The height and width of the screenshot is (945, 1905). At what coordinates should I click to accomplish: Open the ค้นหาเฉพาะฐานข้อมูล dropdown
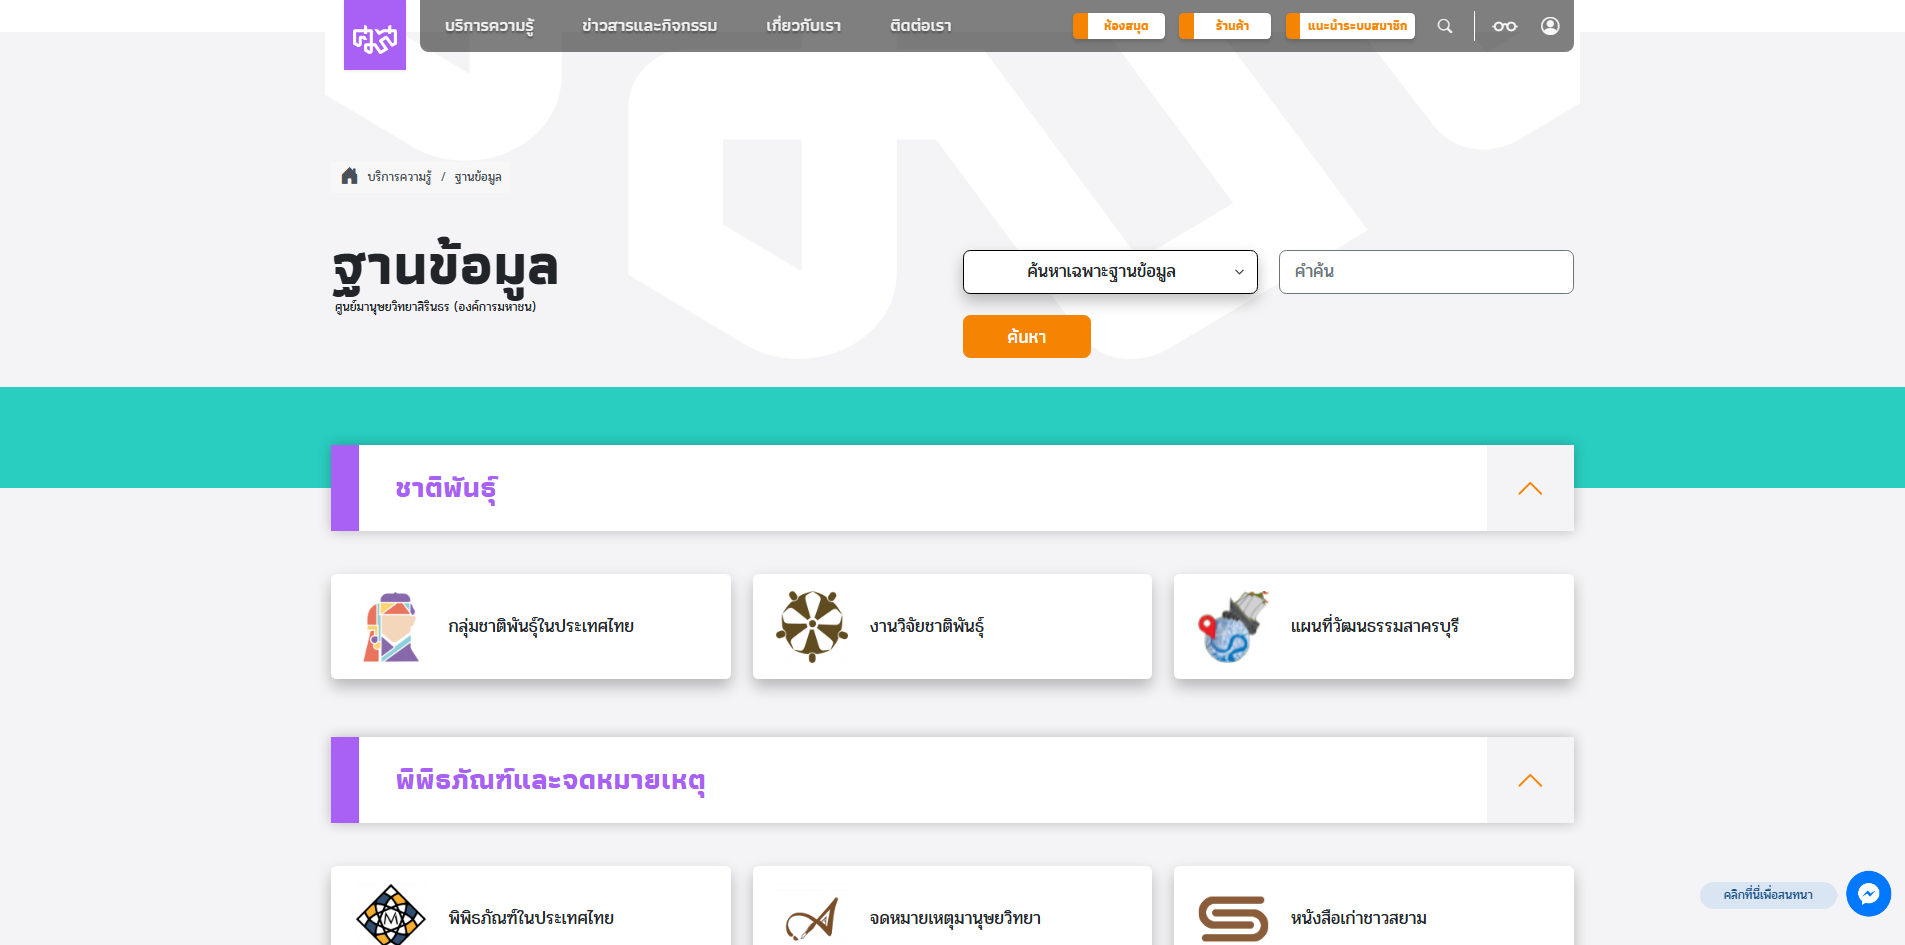tap(1110, 272)
